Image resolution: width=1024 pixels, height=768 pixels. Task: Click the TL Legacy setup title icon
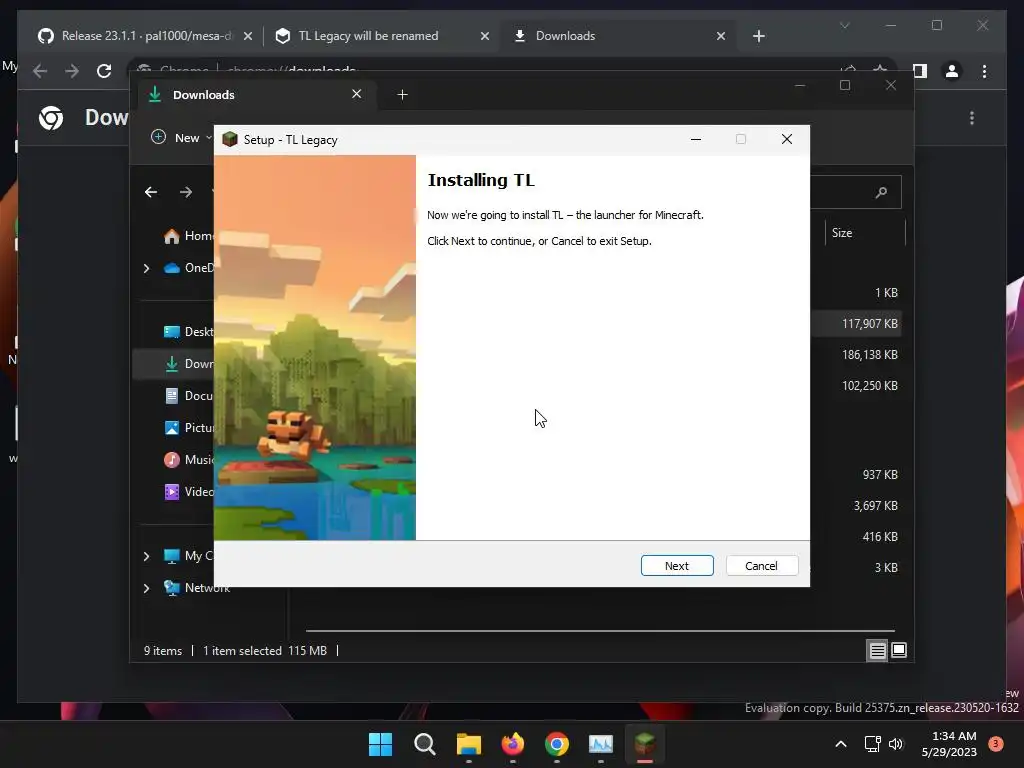230,139
